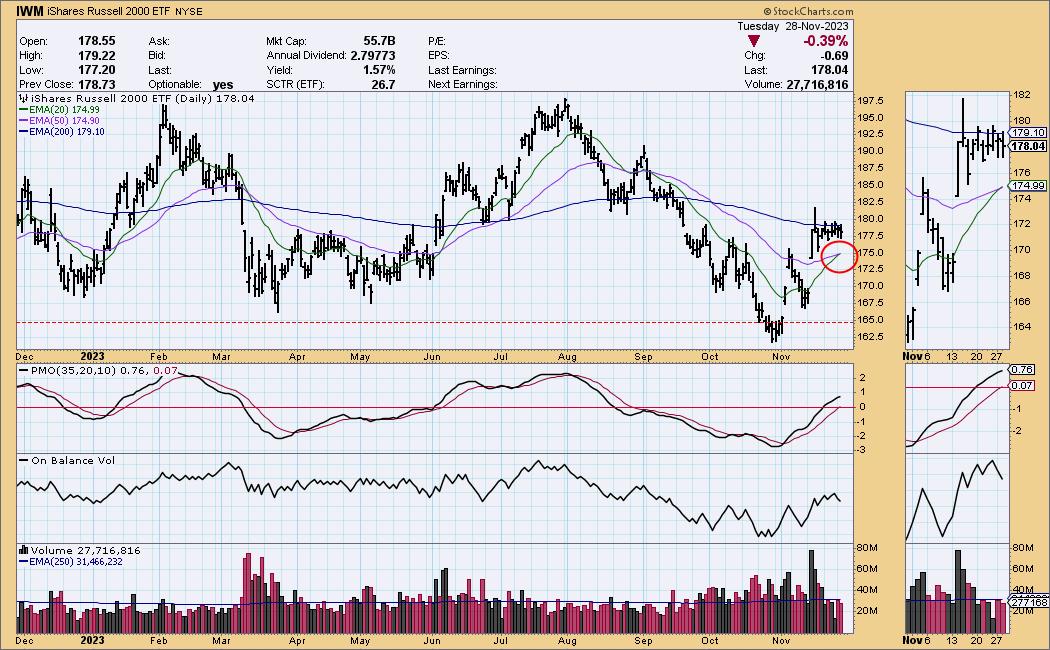Click the Yield value '1.57%'

click(x=380, y=70)
